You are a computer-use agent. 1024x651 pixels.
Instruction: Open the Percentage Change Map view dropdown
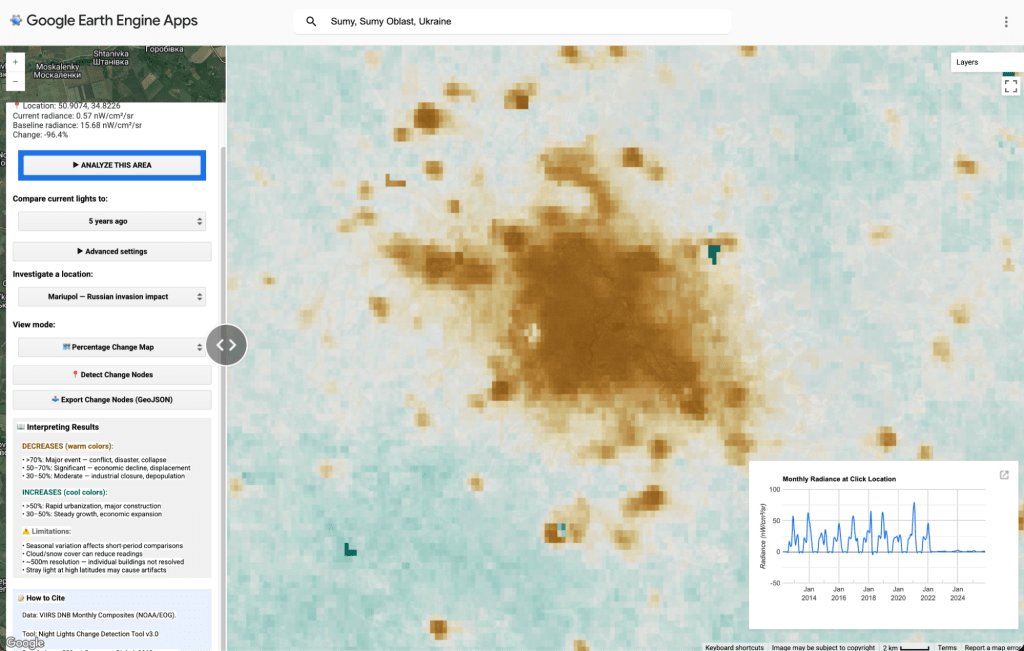(x=112, y=347)
